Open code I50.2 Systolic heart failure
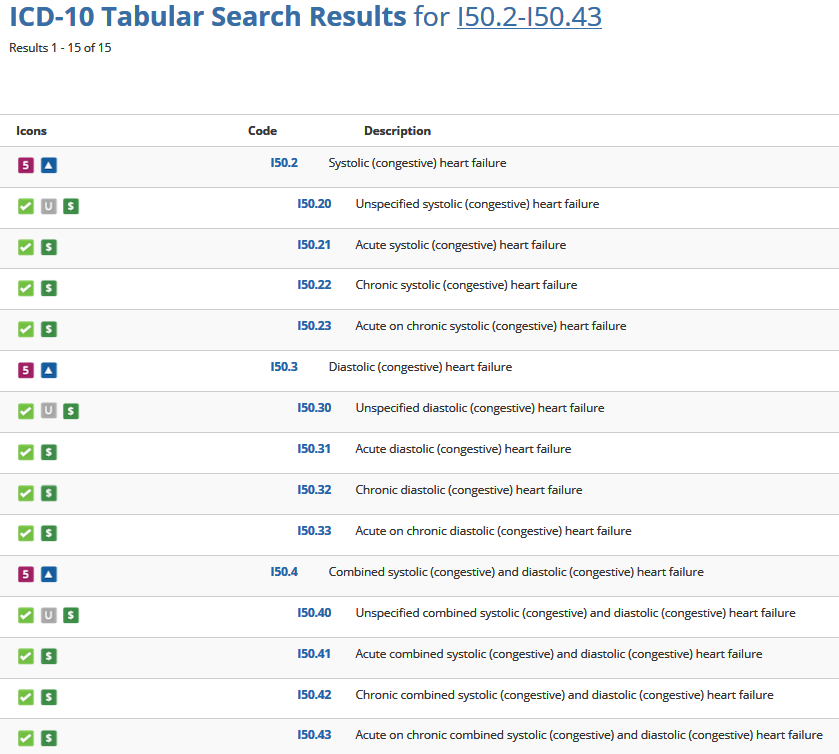Screen dimensions: 839x754 [x=284, y=163]
